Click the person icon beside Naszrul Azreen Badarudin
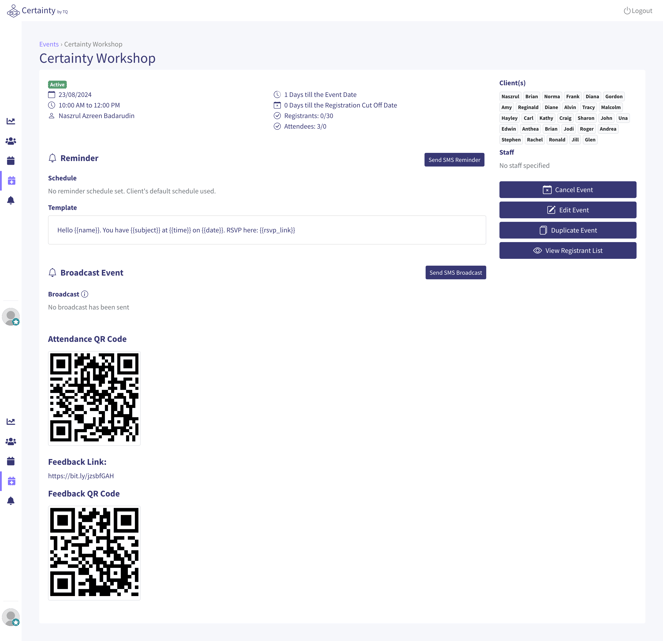The image size is (663, 641). [x=52, y=115]
